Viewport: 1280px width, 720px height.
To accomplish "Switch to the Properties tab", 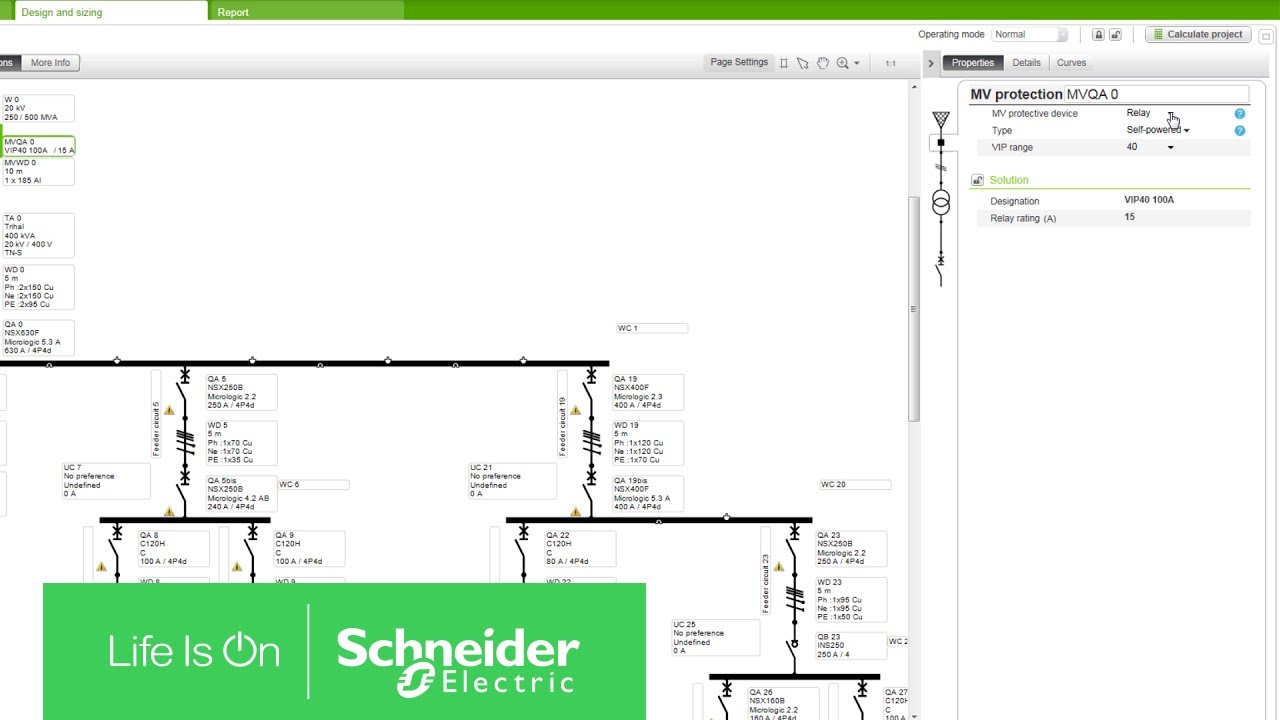I will (973, 62).
